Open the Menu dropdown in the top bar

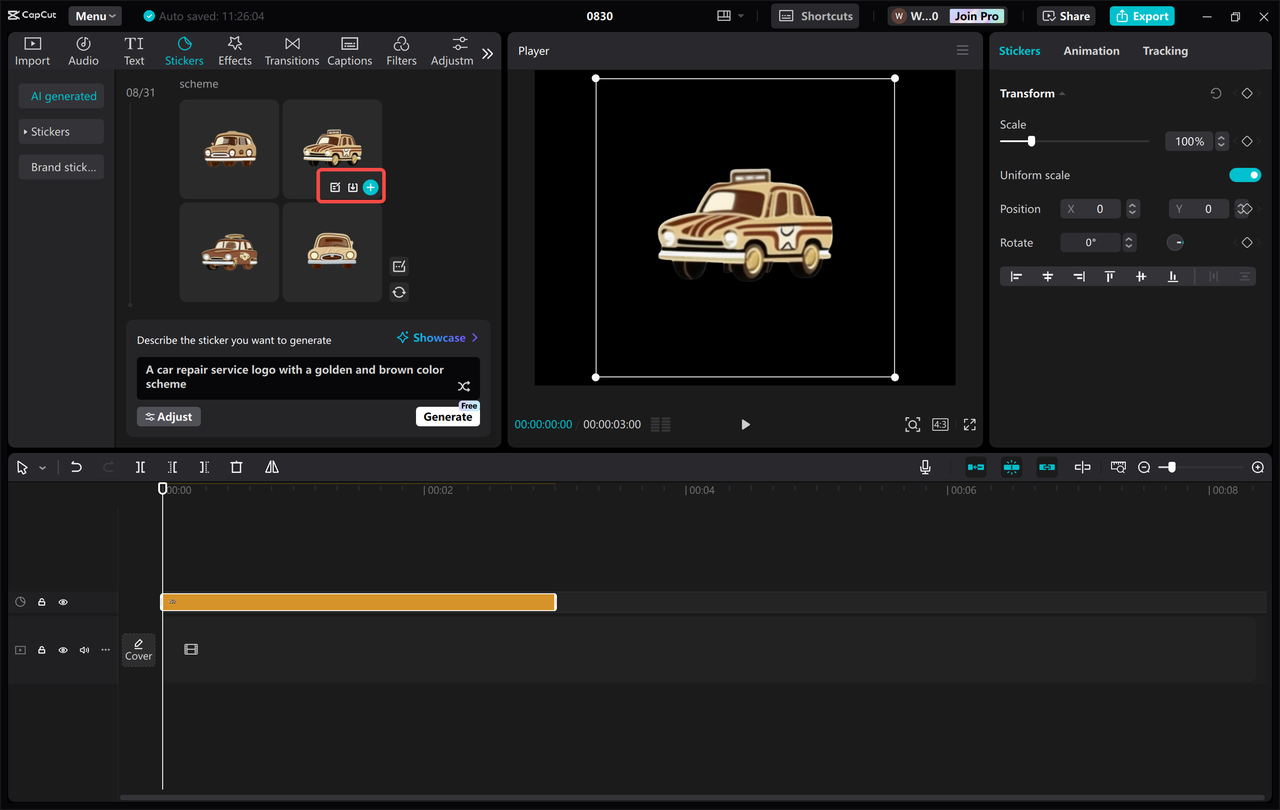(94, 15)
